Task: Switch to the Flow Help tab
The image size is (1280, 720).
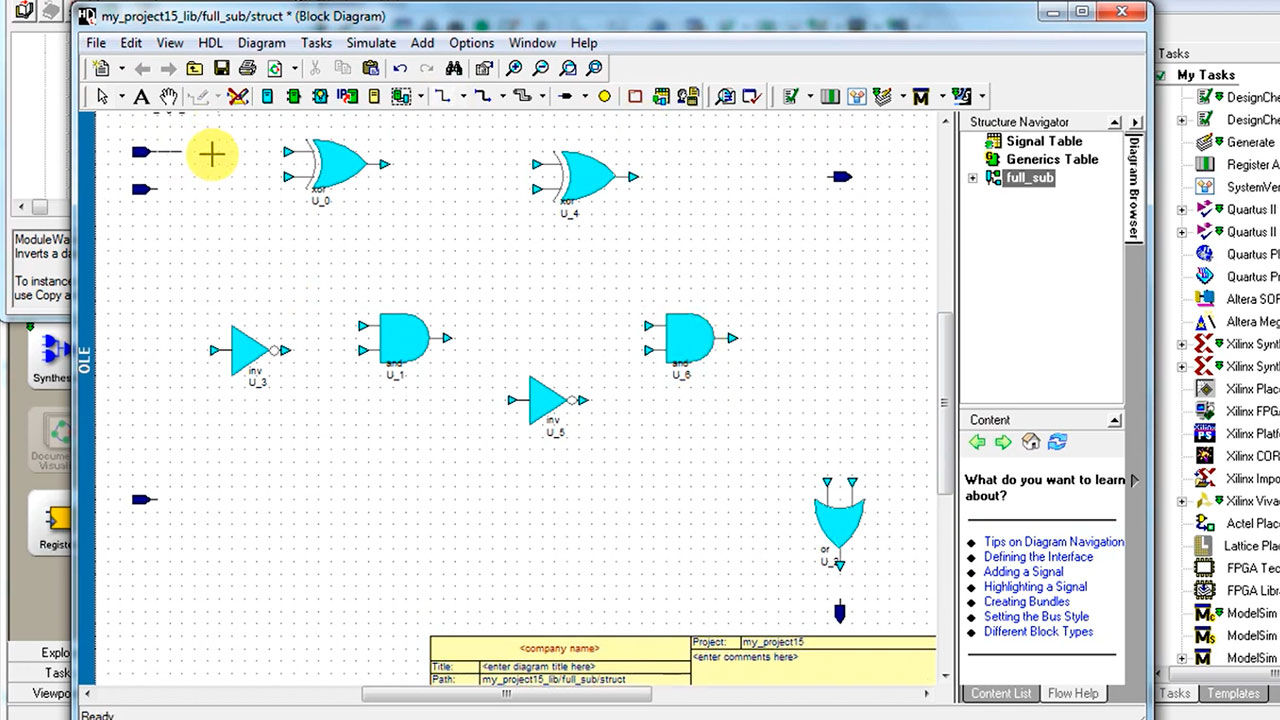Action: pos(1072,693)
